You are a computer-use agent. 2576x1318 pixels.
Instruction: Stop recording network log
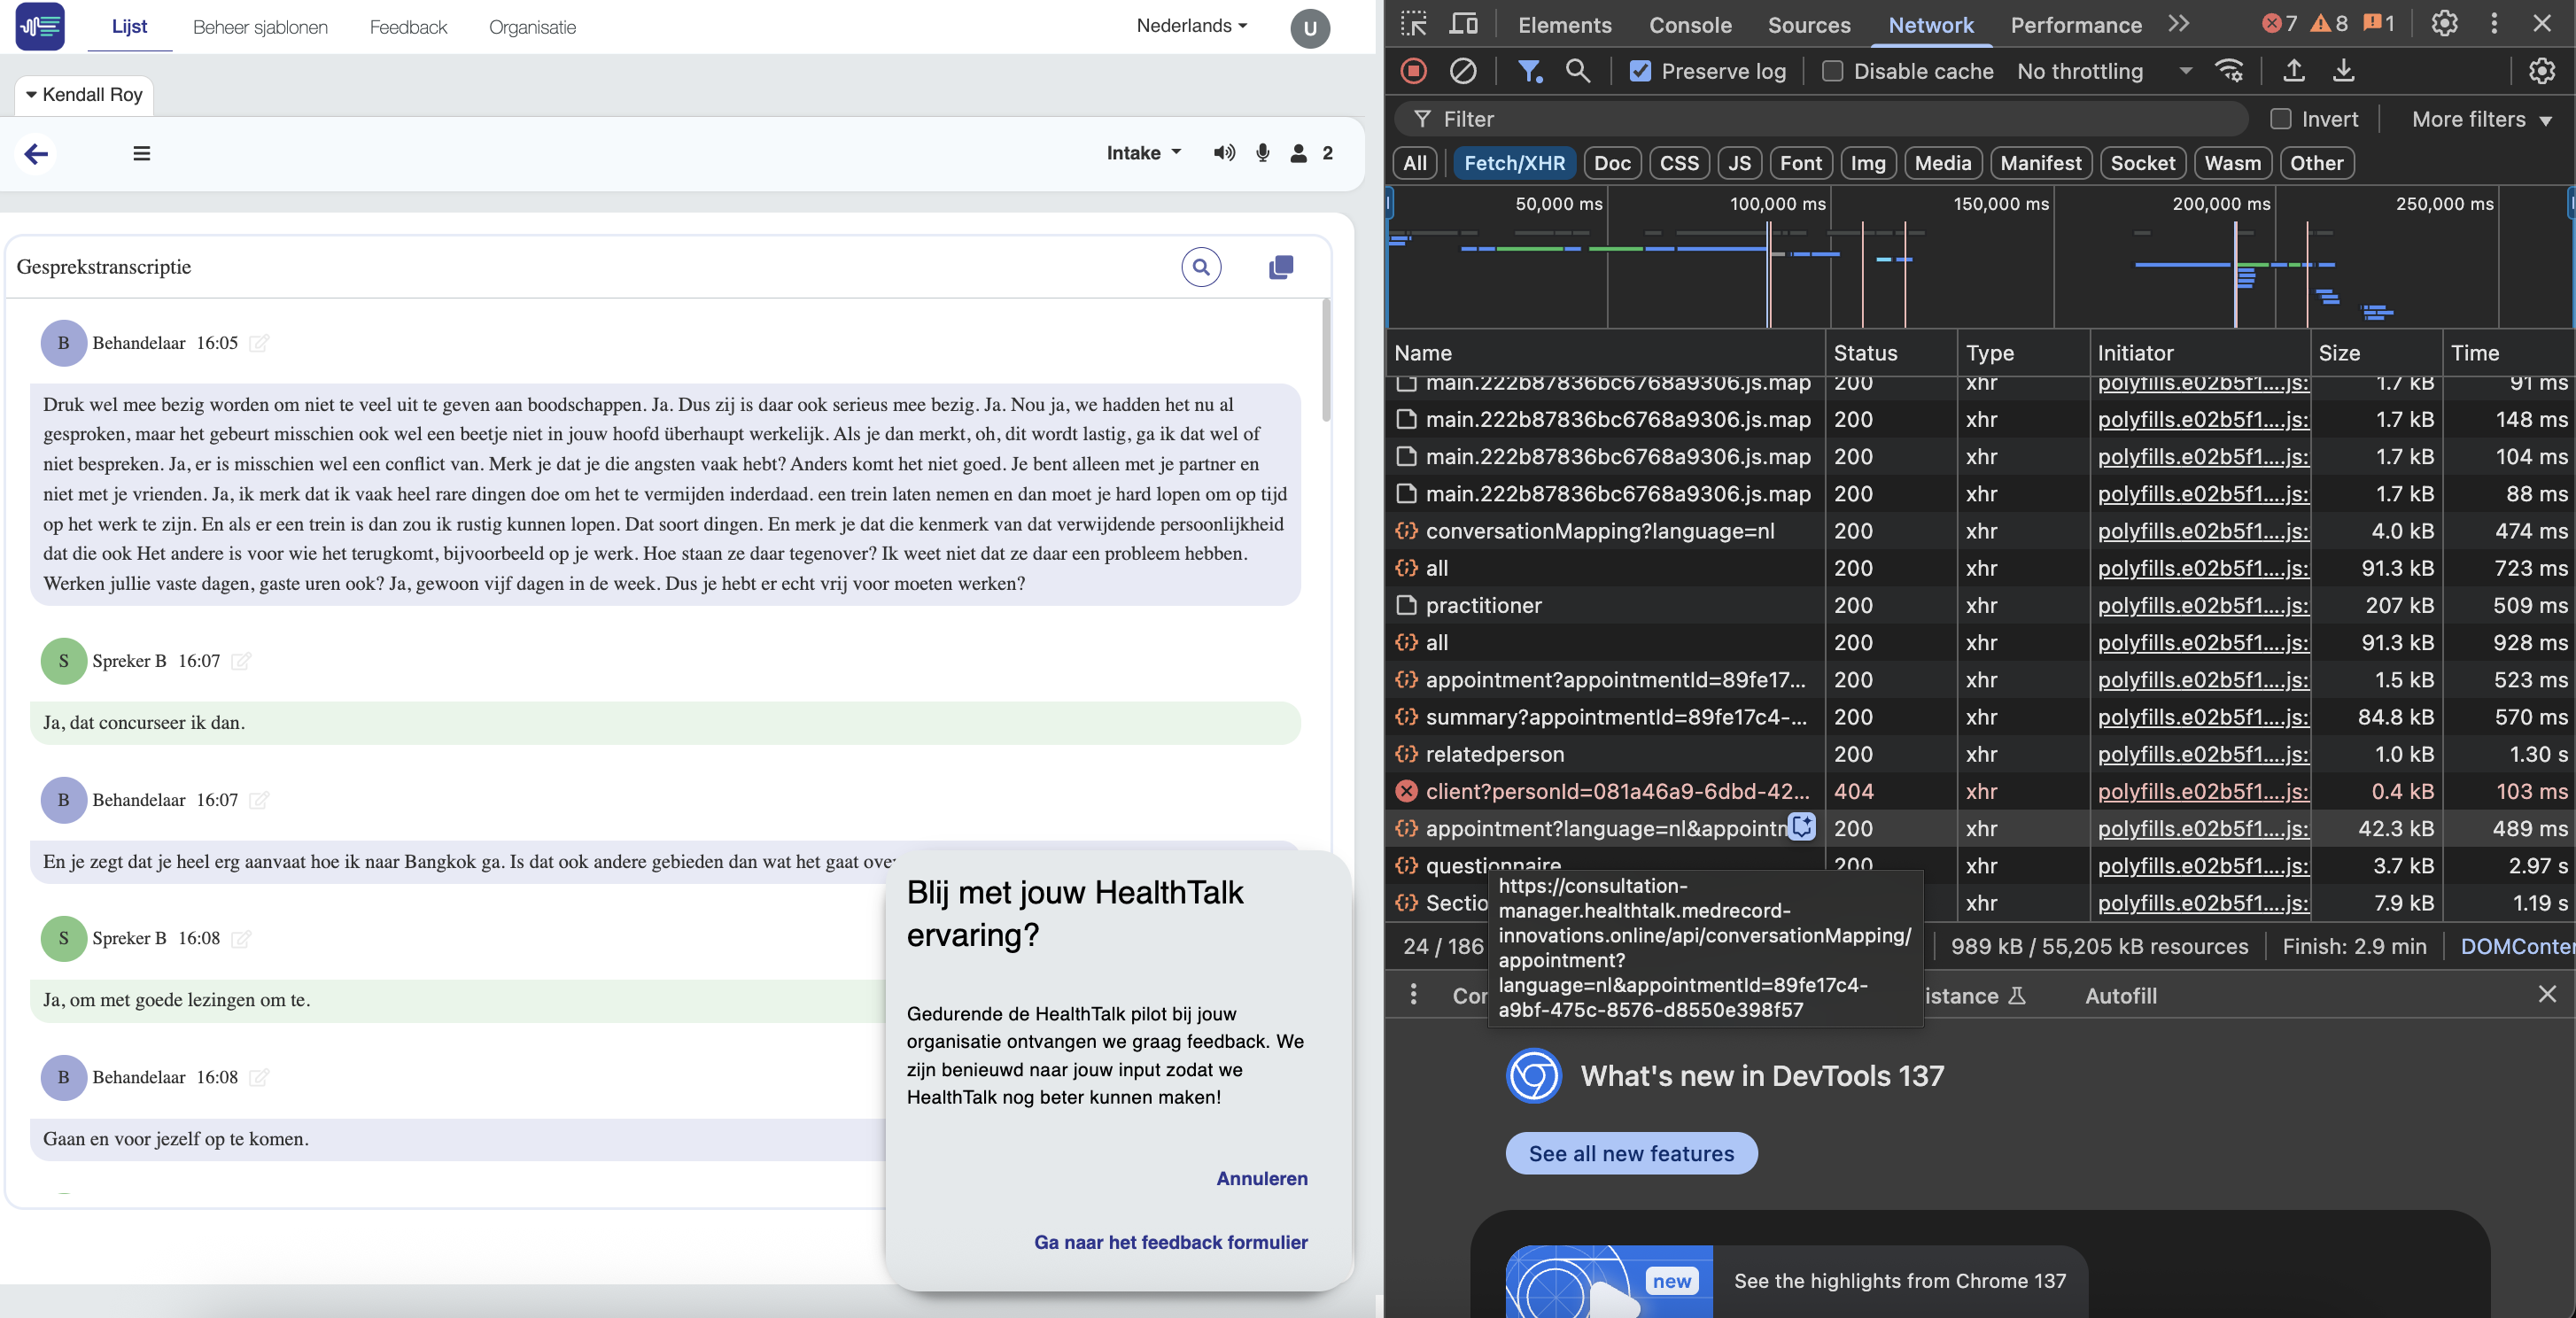click(1413, 71)
